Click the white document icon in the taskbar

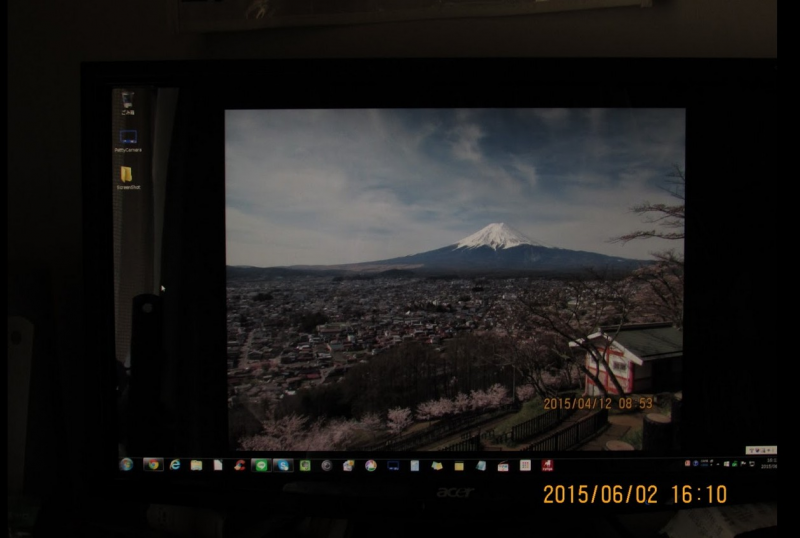pyautogui.click(x=217, y=465)
